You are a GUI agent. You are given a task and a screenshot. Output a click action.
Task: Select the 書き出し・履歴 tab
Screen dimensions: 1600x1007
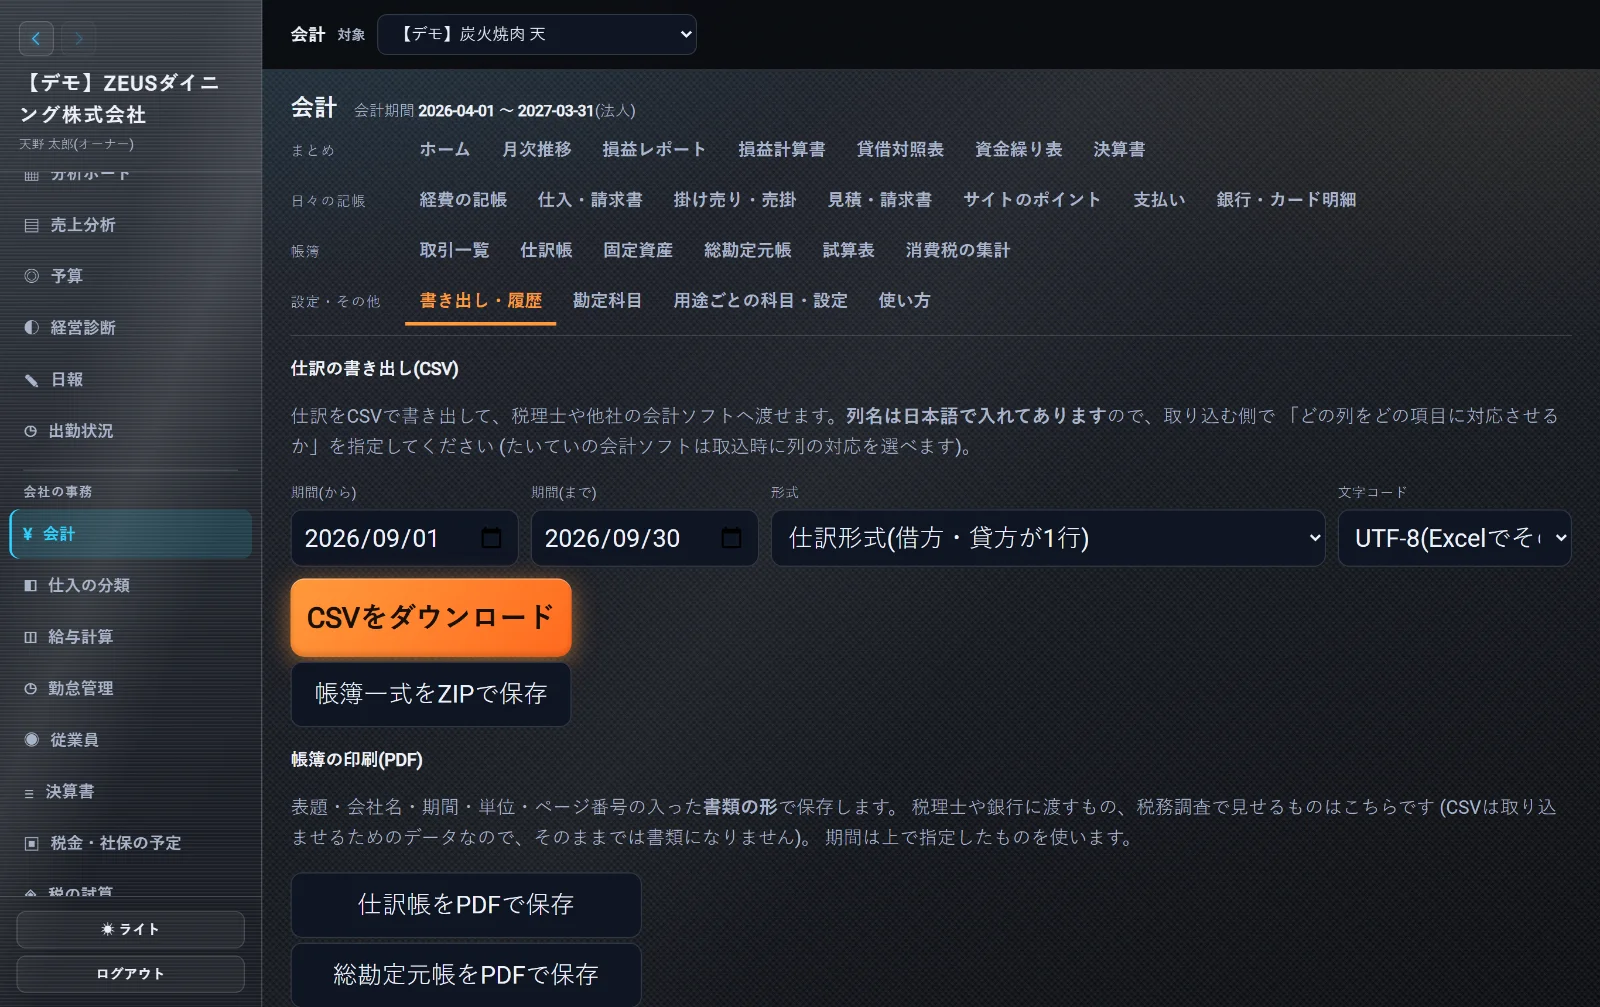tap(481, 301)
